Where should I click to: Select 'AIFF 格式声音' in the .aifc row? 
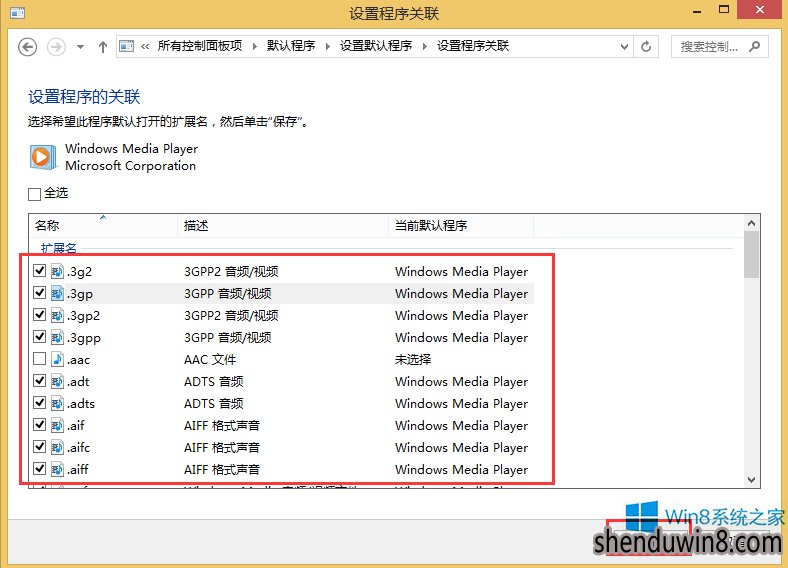tap(222, 447)
